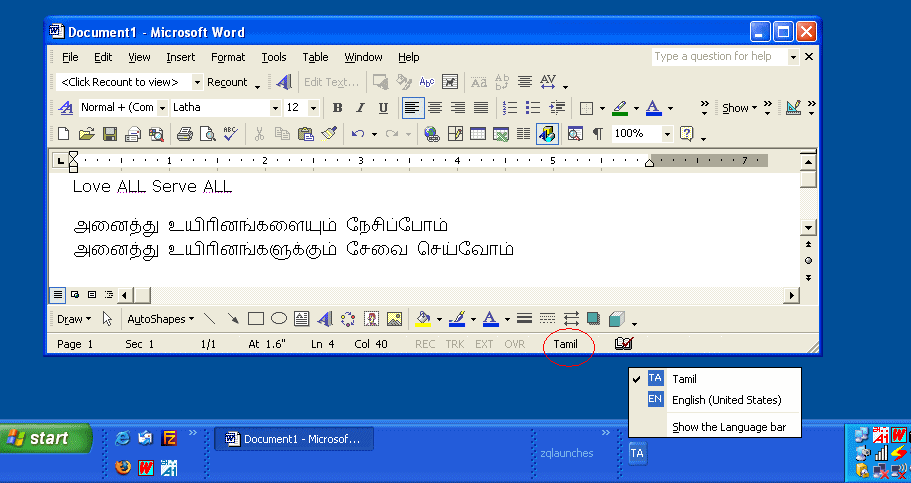Toggle Show/Hide paragraph marks
Viewport: 911px width, 483px height.
[597, 134]
